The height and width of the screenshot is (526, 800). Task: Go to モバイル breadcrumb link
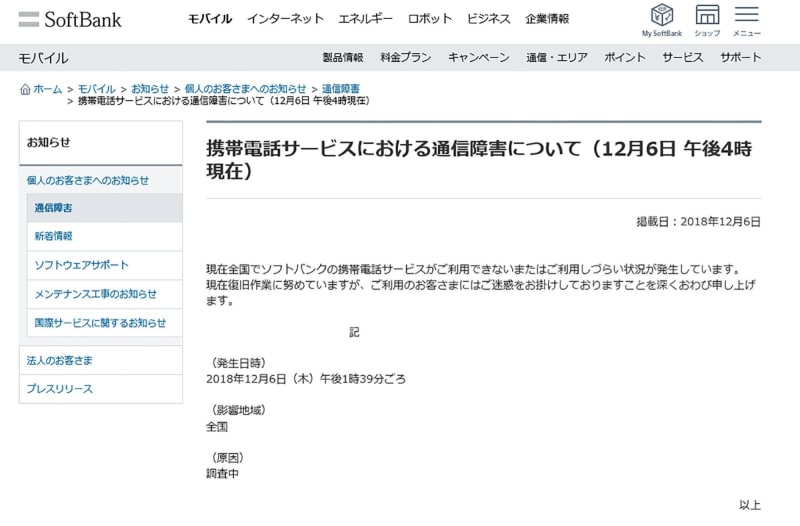(96, 89)
